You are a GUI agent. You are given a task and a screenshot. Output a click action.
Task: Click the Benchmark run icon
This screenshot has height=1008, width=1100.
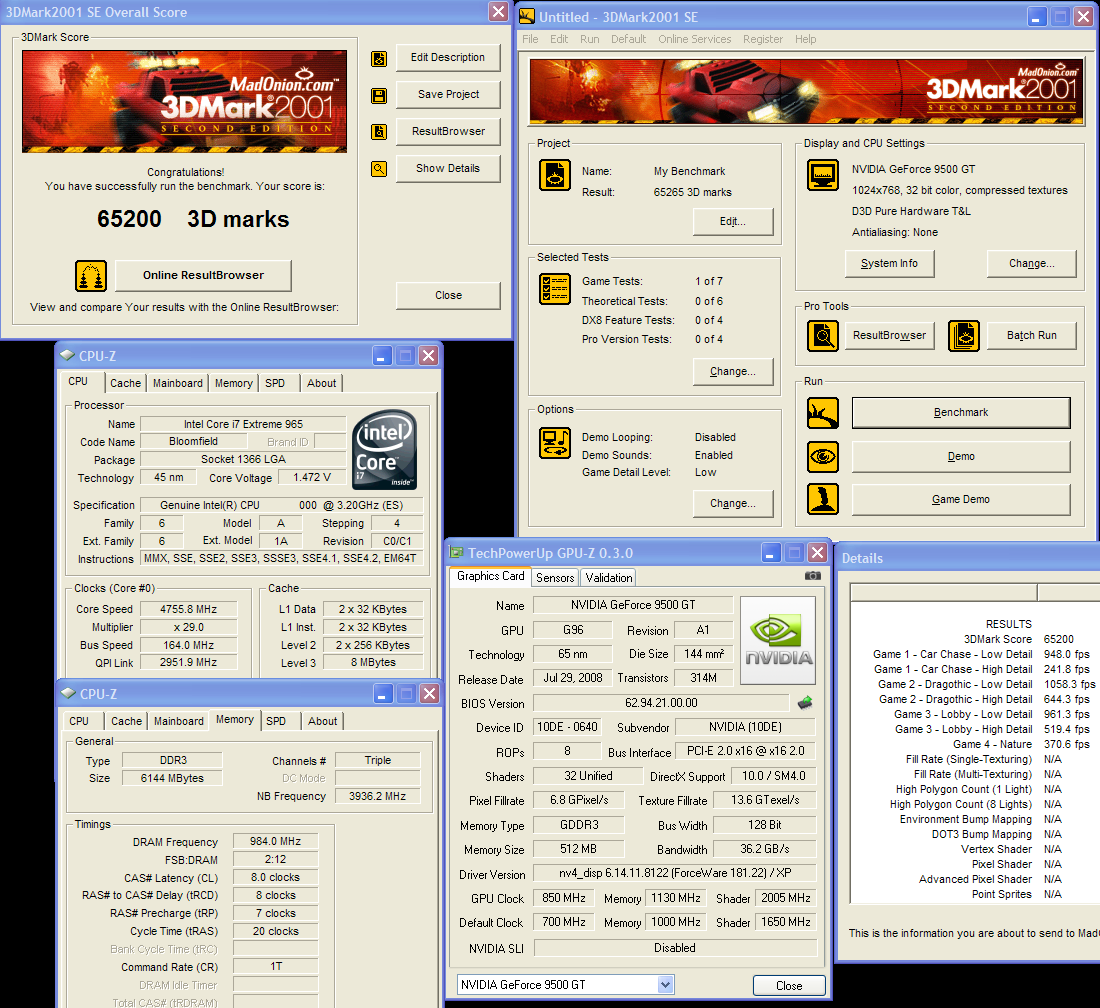coord(823,413)
